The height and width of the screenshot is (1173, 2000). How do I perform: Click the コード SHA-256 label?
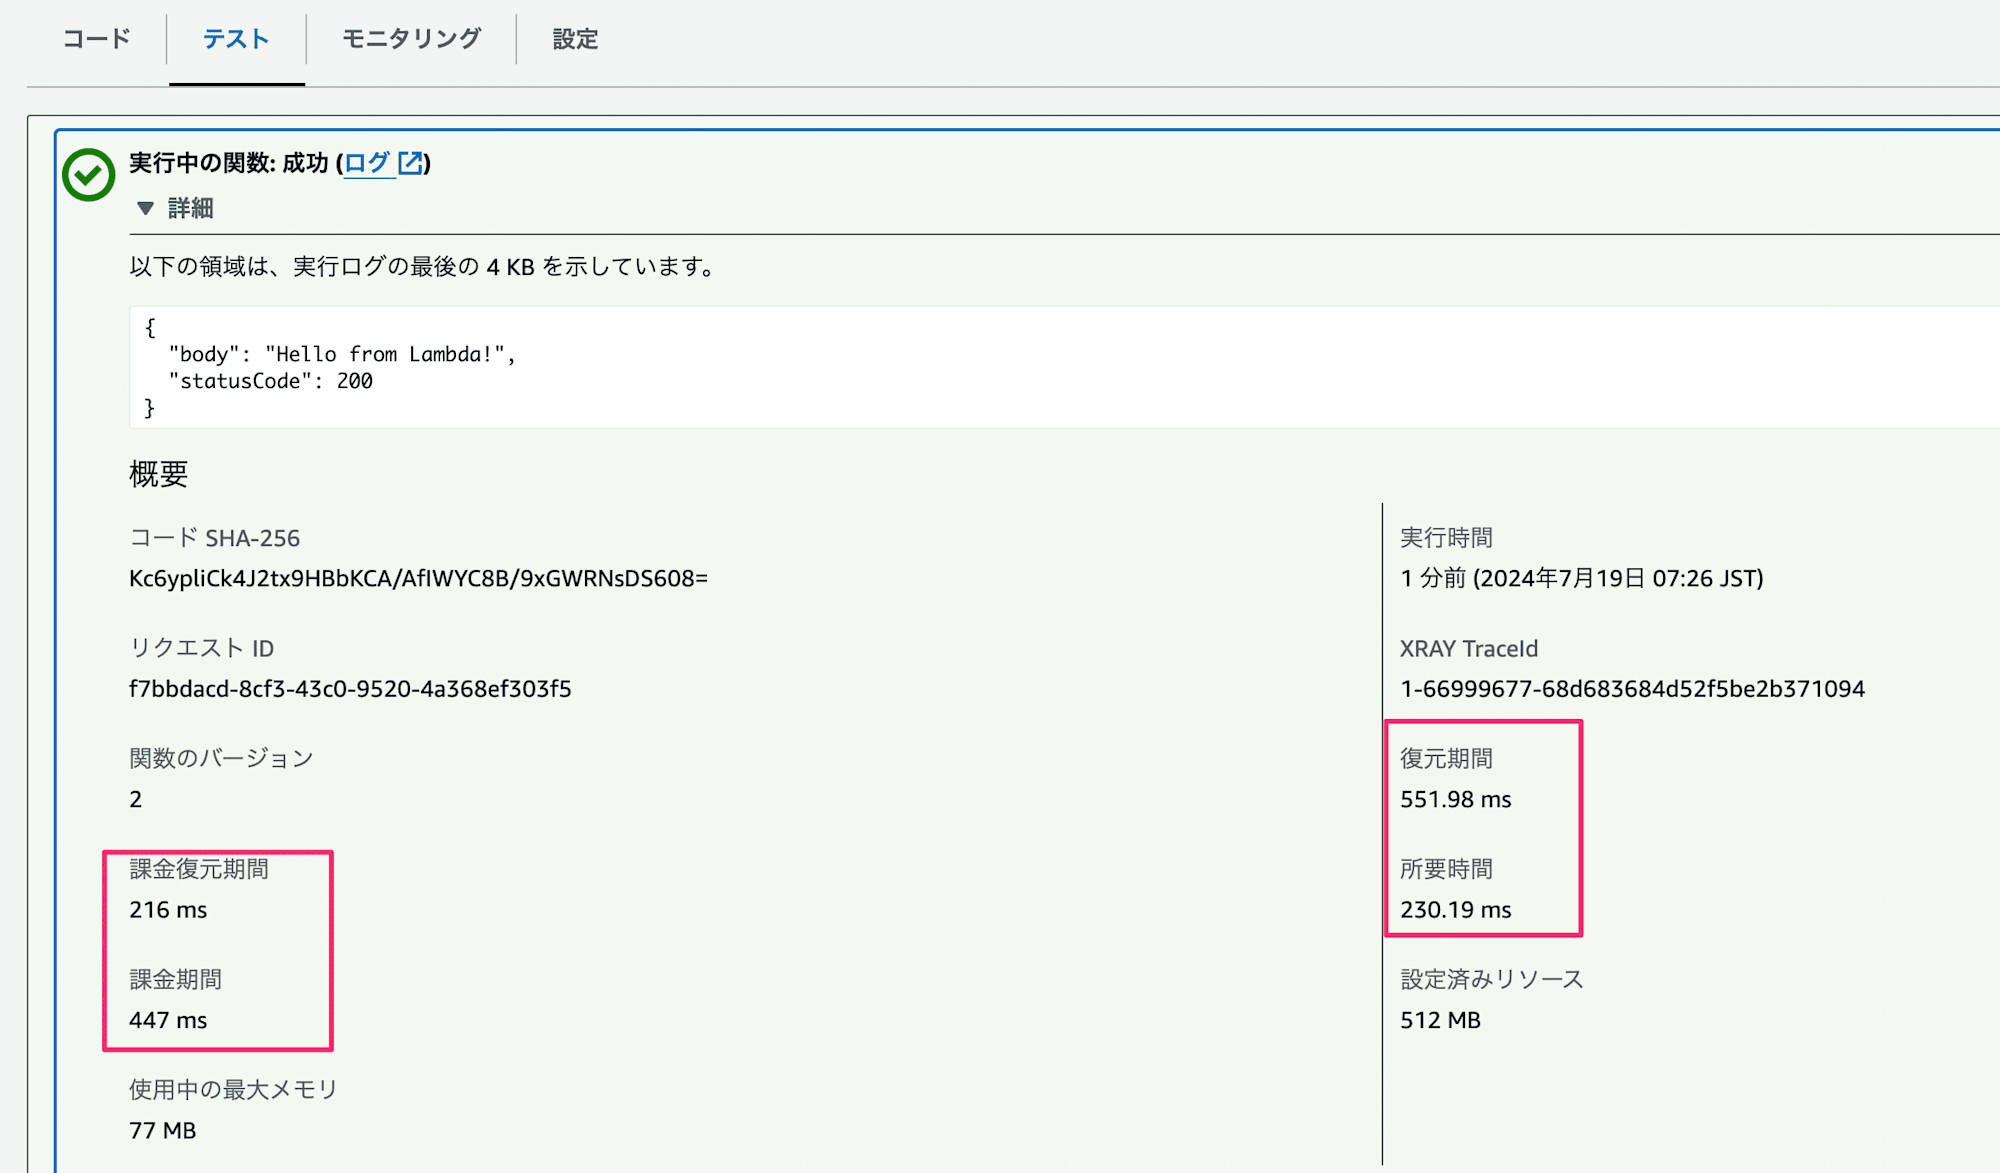pos(215,538)
